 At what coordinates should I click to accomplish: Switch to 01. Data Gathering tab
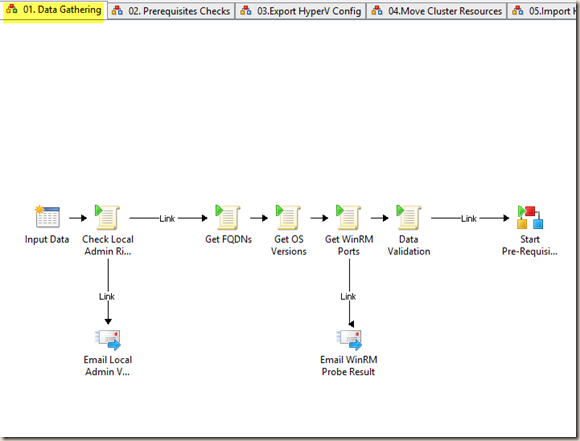pyautogui.click(x=54, y=10)
